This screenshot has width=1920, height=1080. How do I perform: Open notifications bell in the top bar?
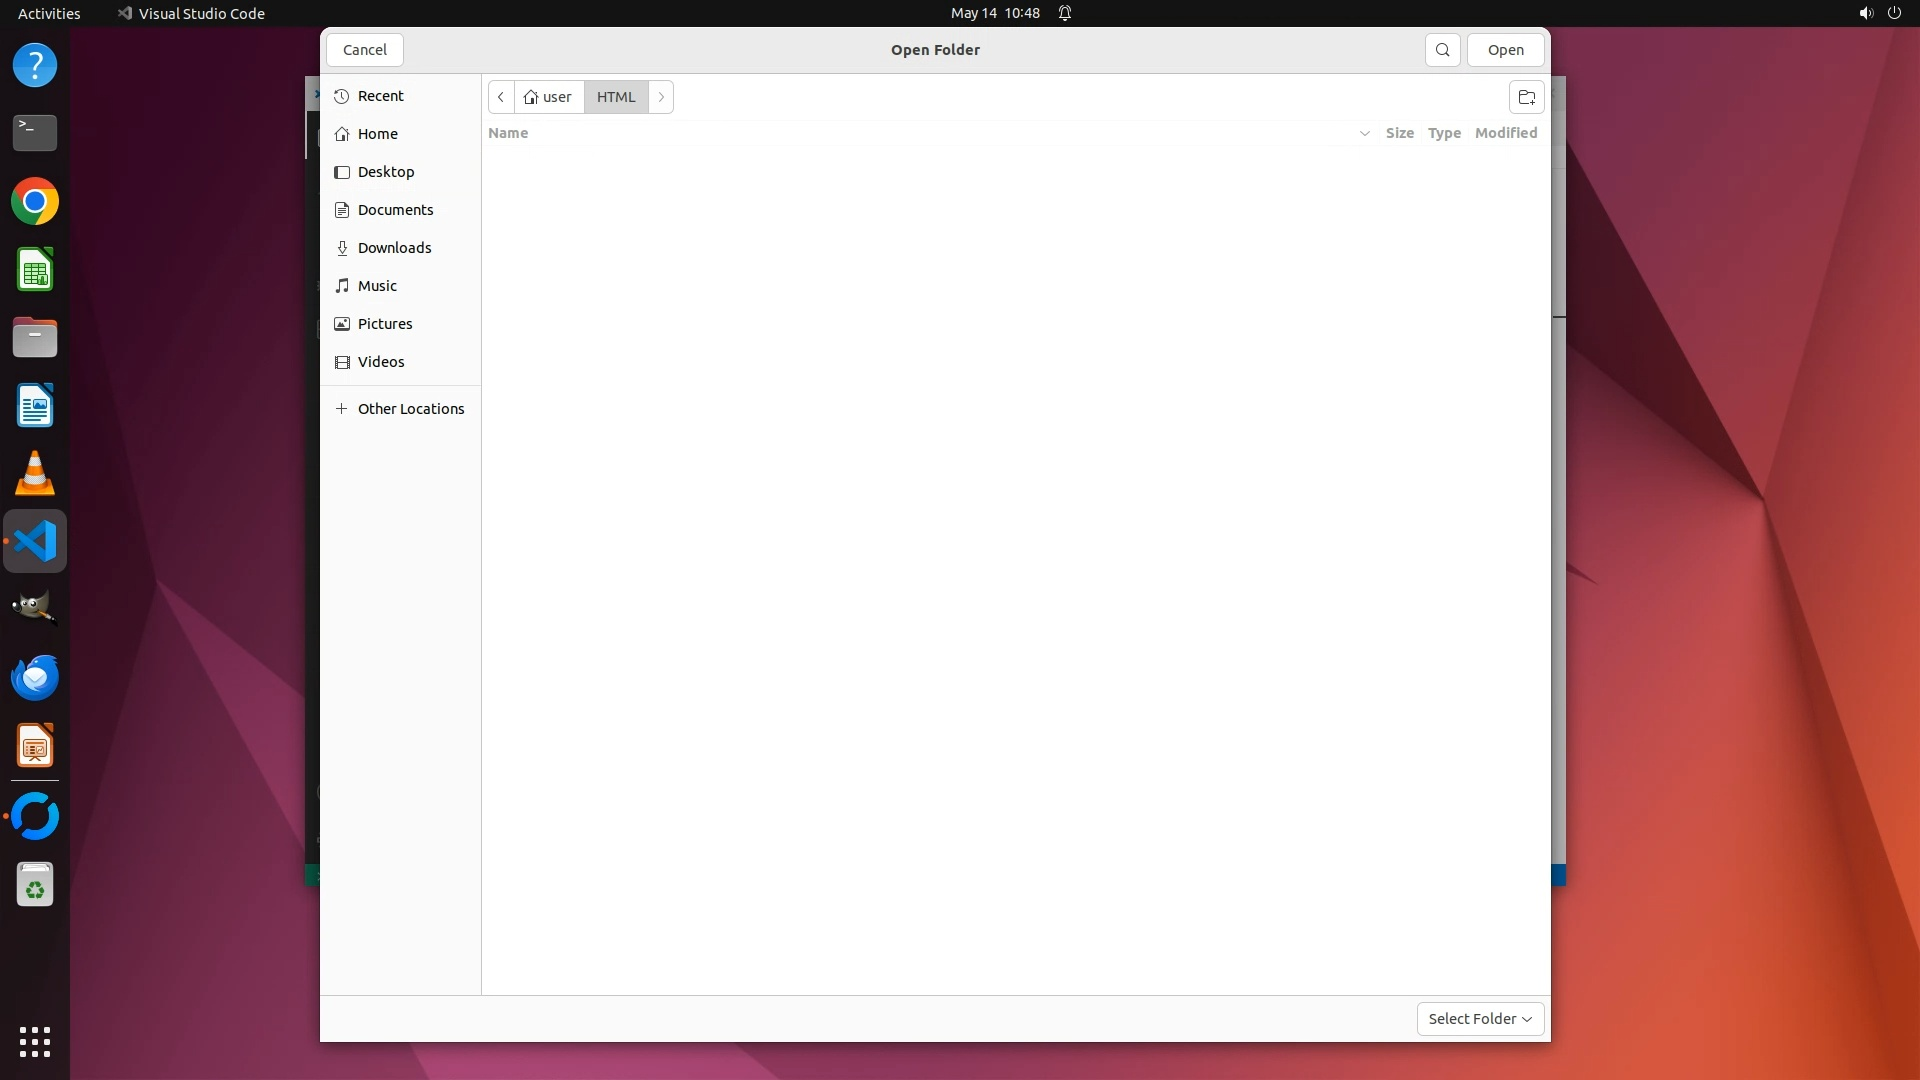point(1065,13)
